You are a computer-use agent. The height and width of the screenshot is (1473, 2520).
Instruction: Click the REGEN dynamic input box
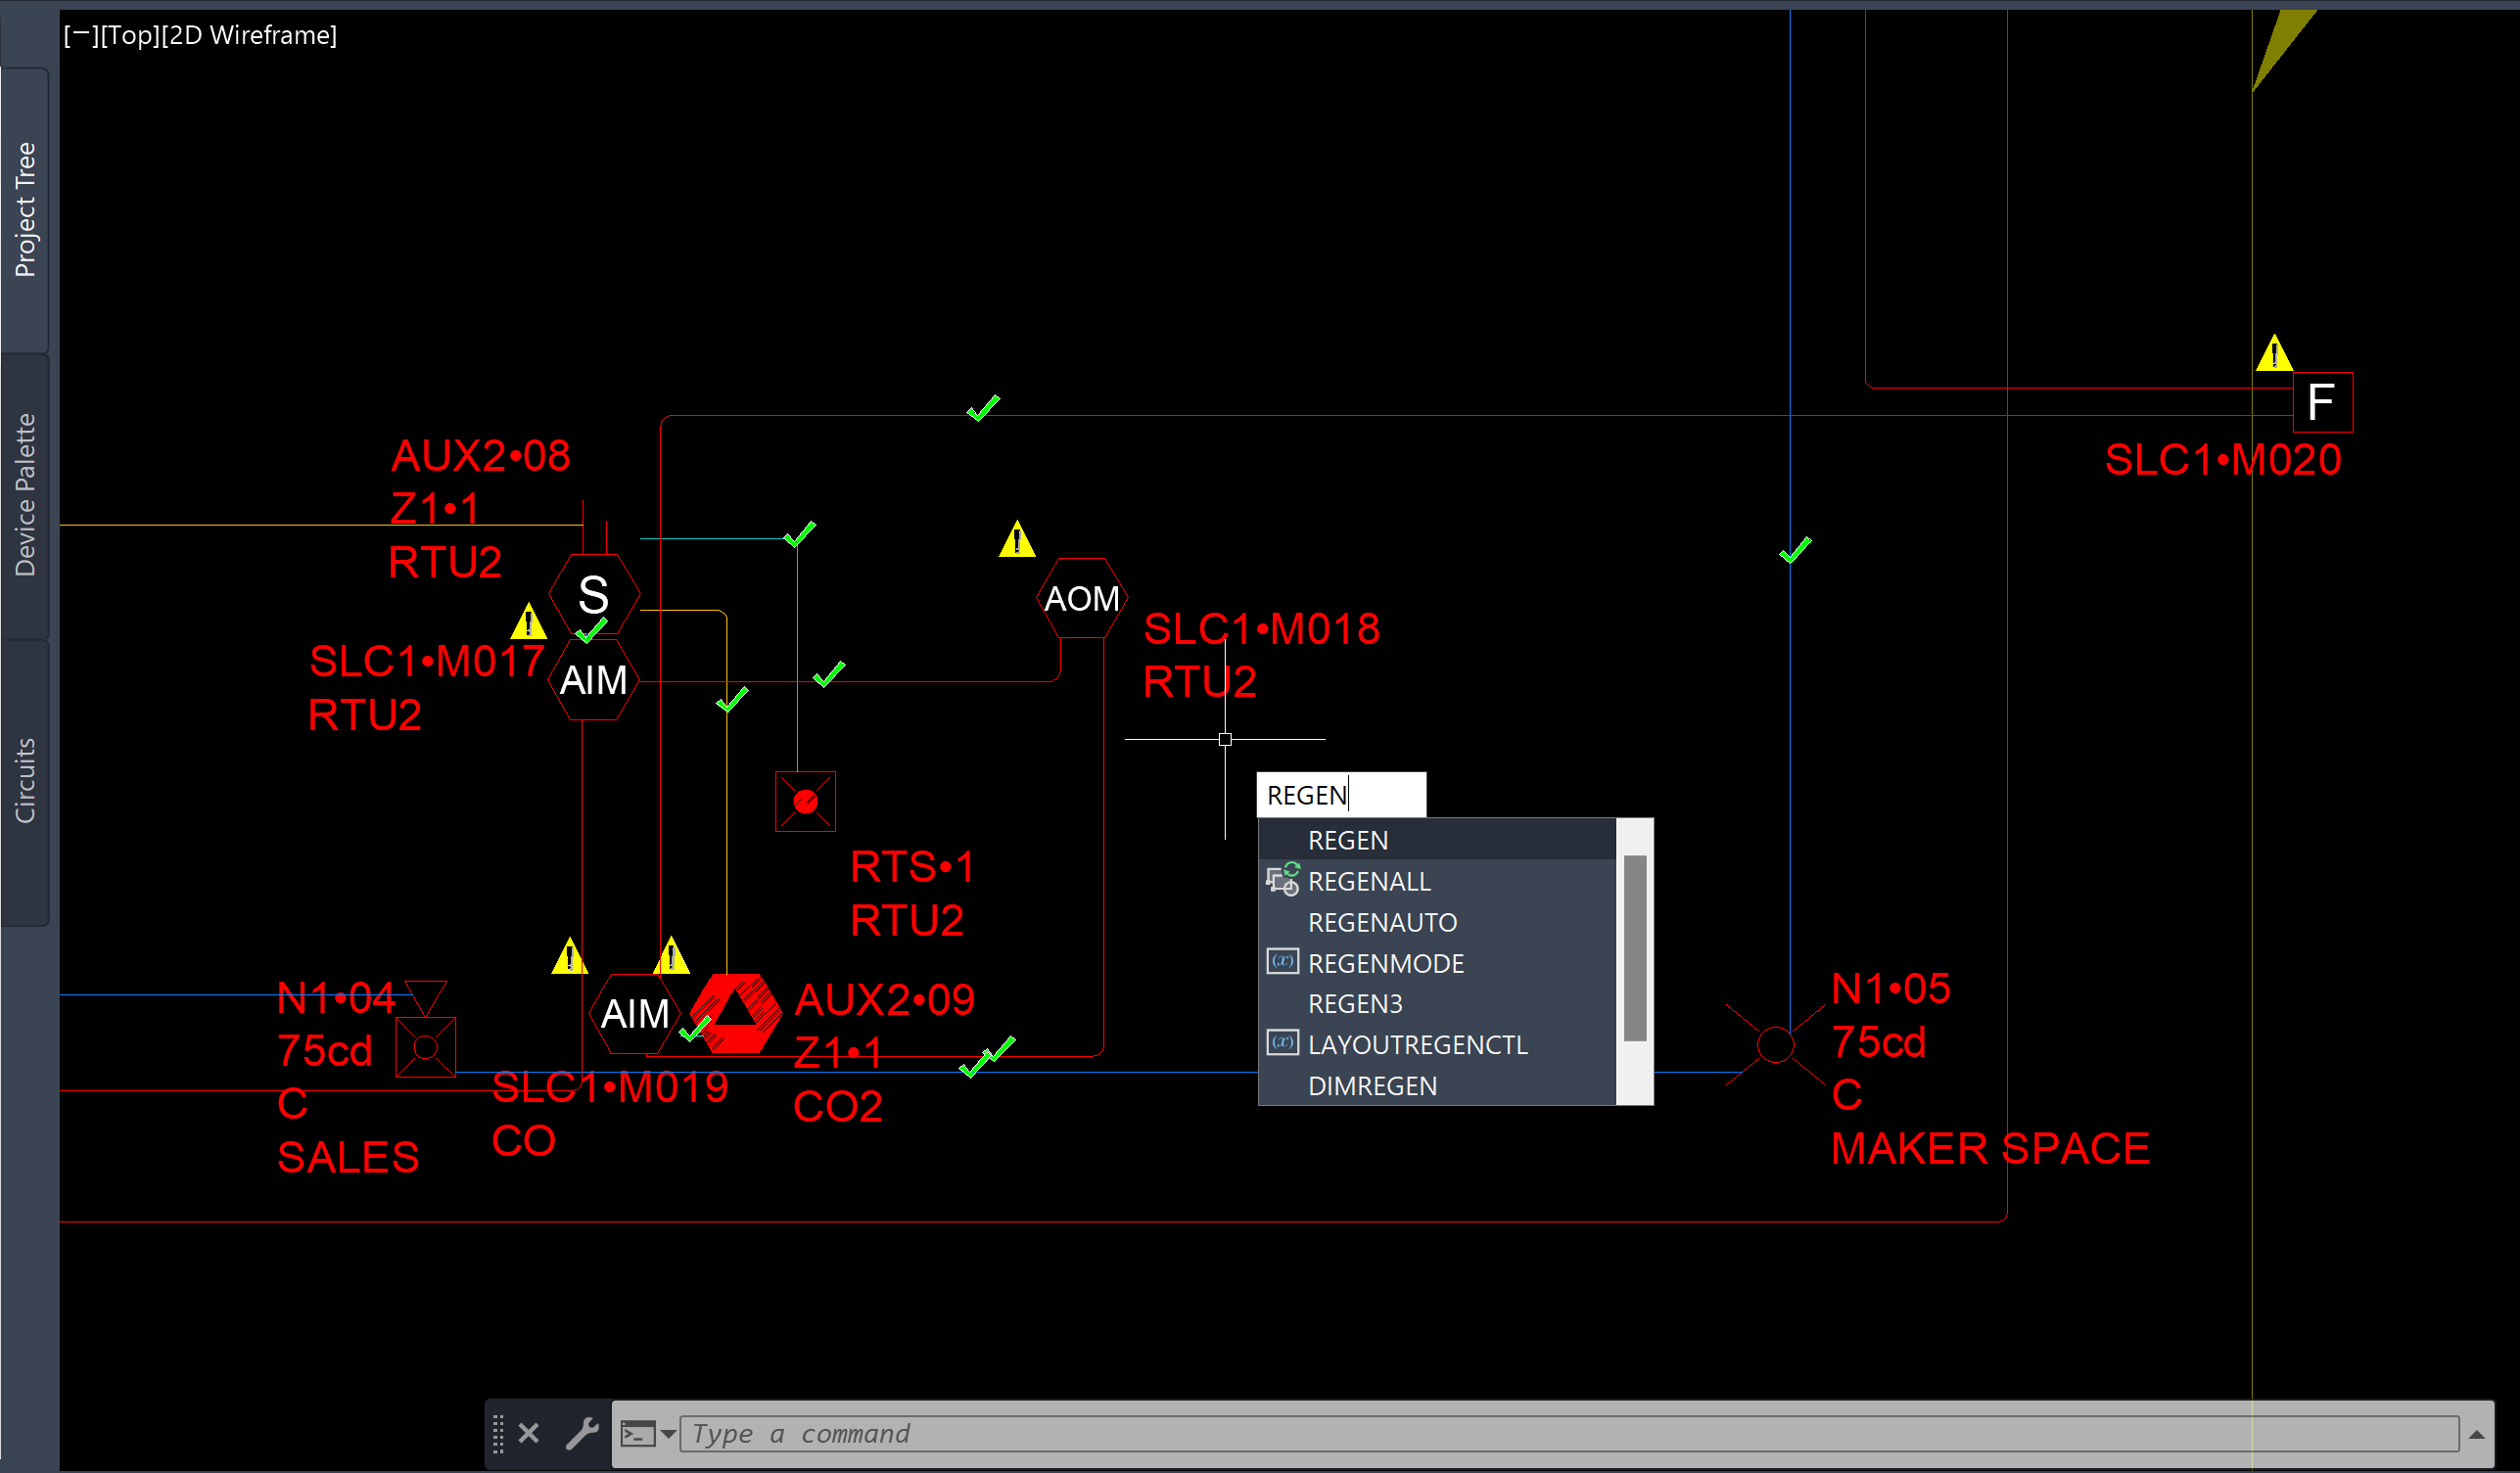(x=1341, y=795)
